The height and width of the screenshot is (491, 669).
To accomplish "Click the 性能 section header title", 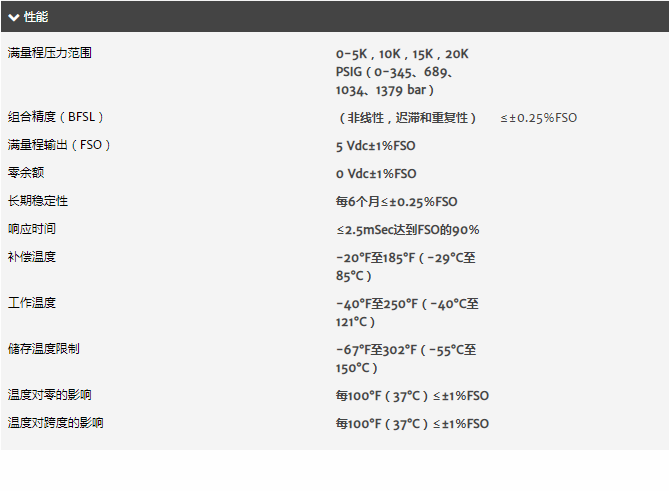I will coord(36,17).
